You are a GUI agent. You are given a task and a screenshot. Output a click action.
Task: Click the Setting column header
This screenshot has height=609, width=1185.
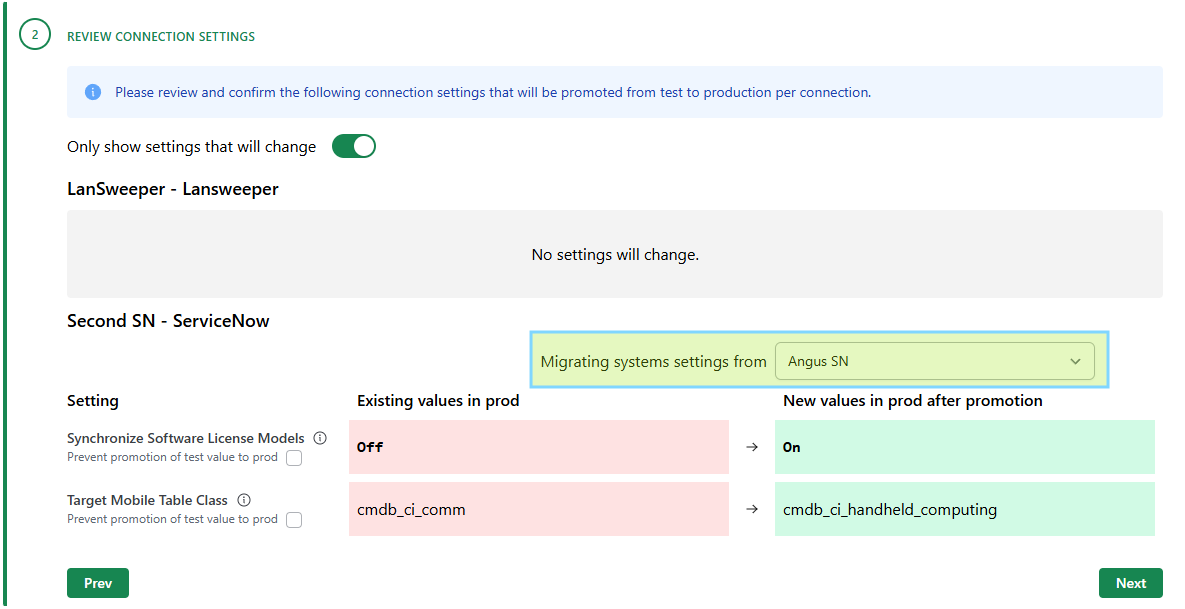pyautogui.click(x=93, y=400)
